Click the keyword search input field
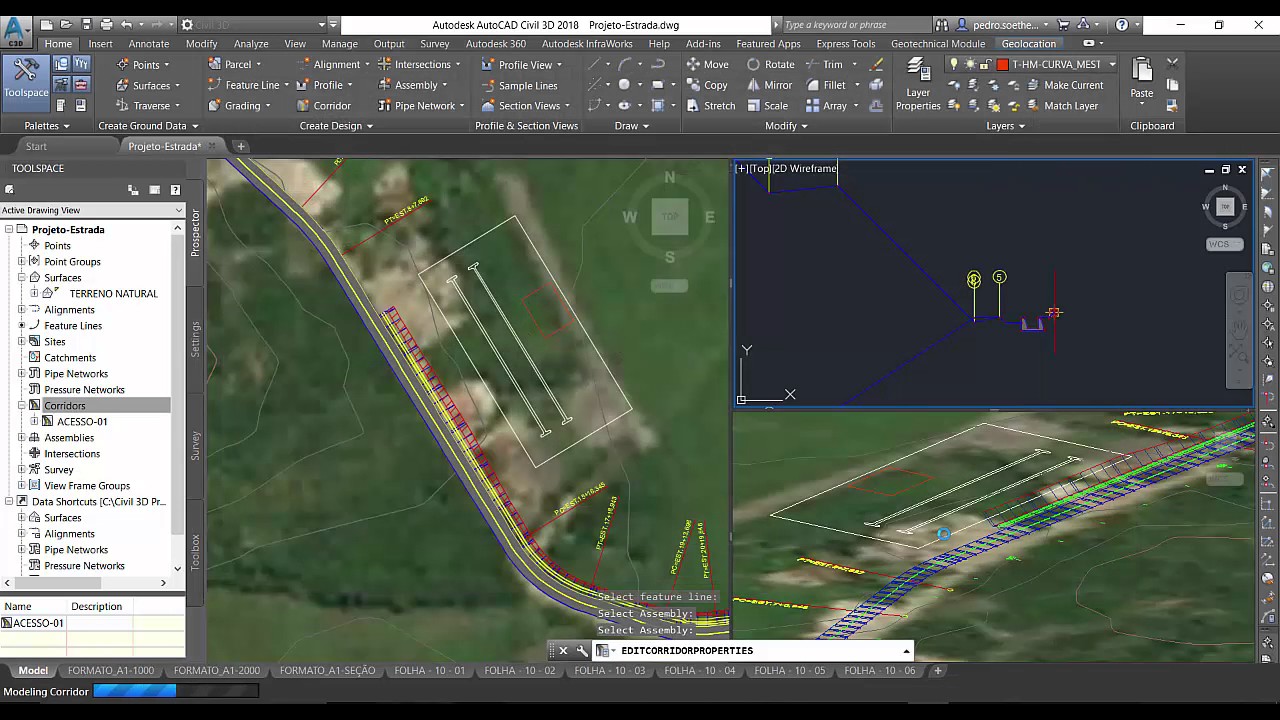This screenshot has width=1280, height=720. pyautogui.click(x=852, y=24)
